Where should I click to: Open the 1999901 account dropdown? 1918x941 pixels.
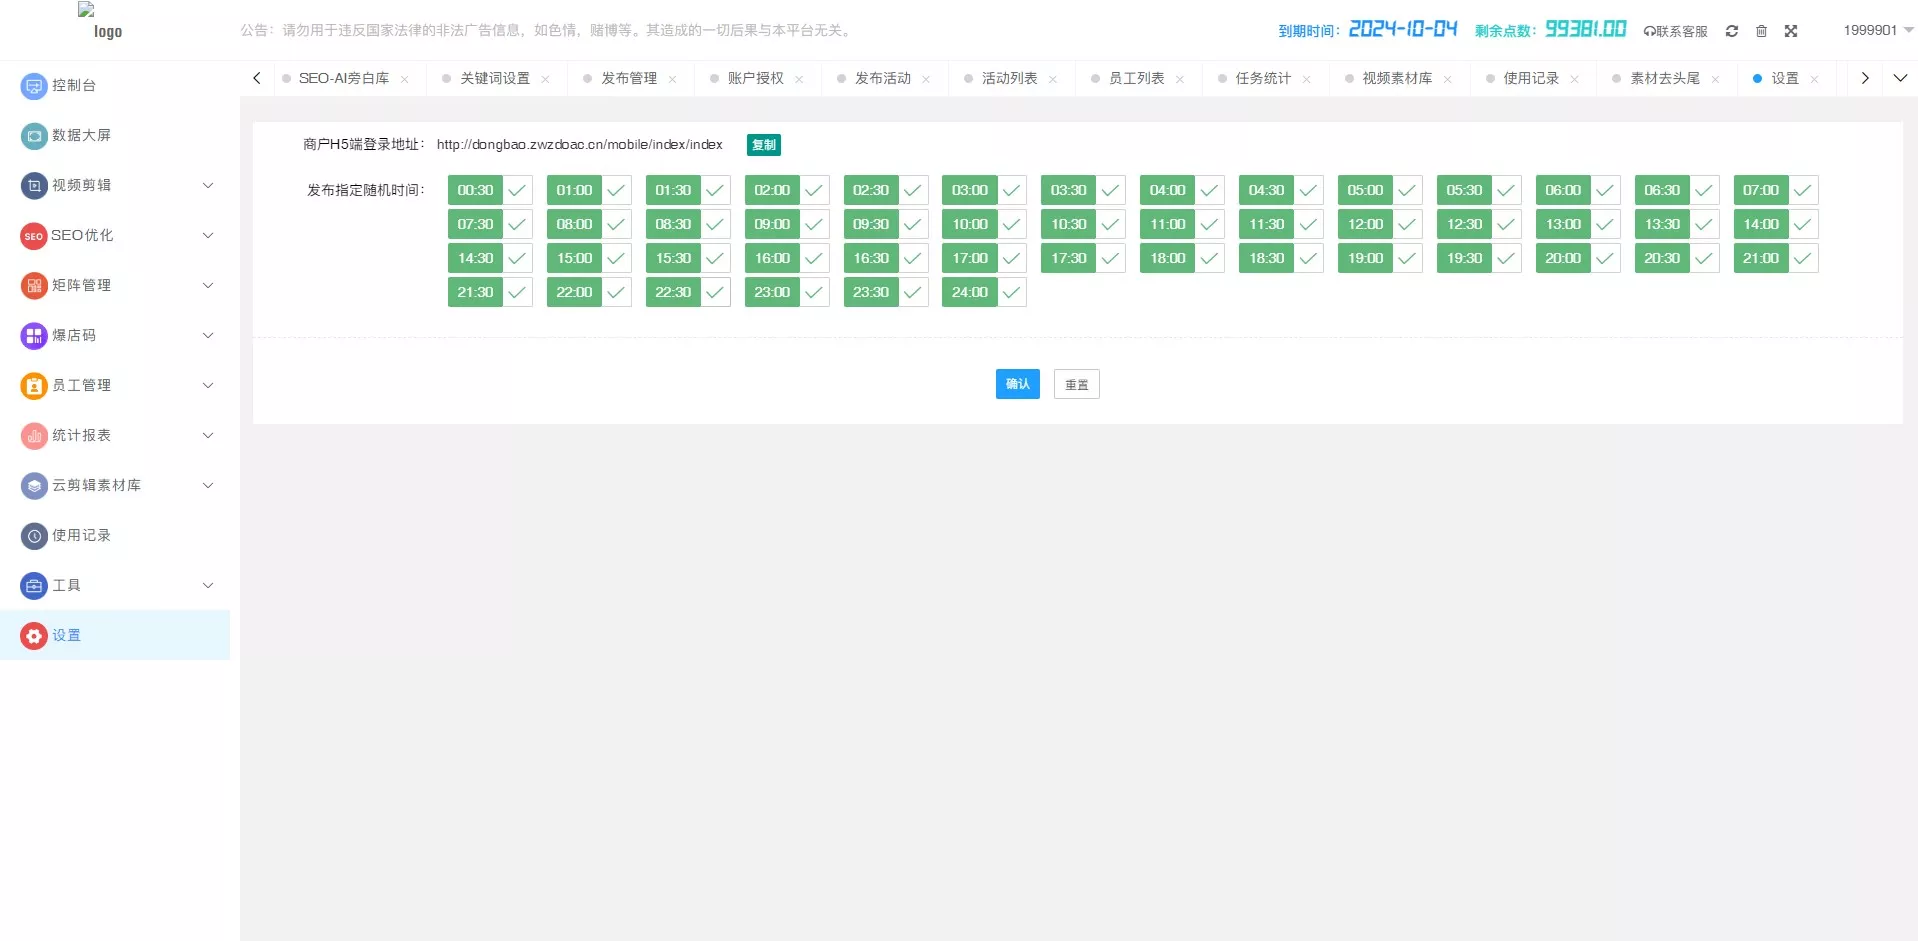1877,30
